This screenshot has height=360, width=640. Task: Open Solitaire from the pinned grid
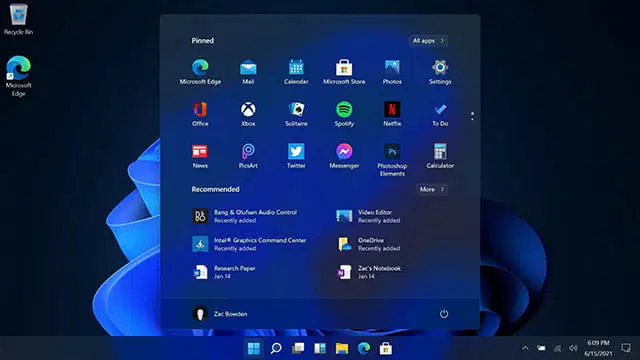pos(296,114)
